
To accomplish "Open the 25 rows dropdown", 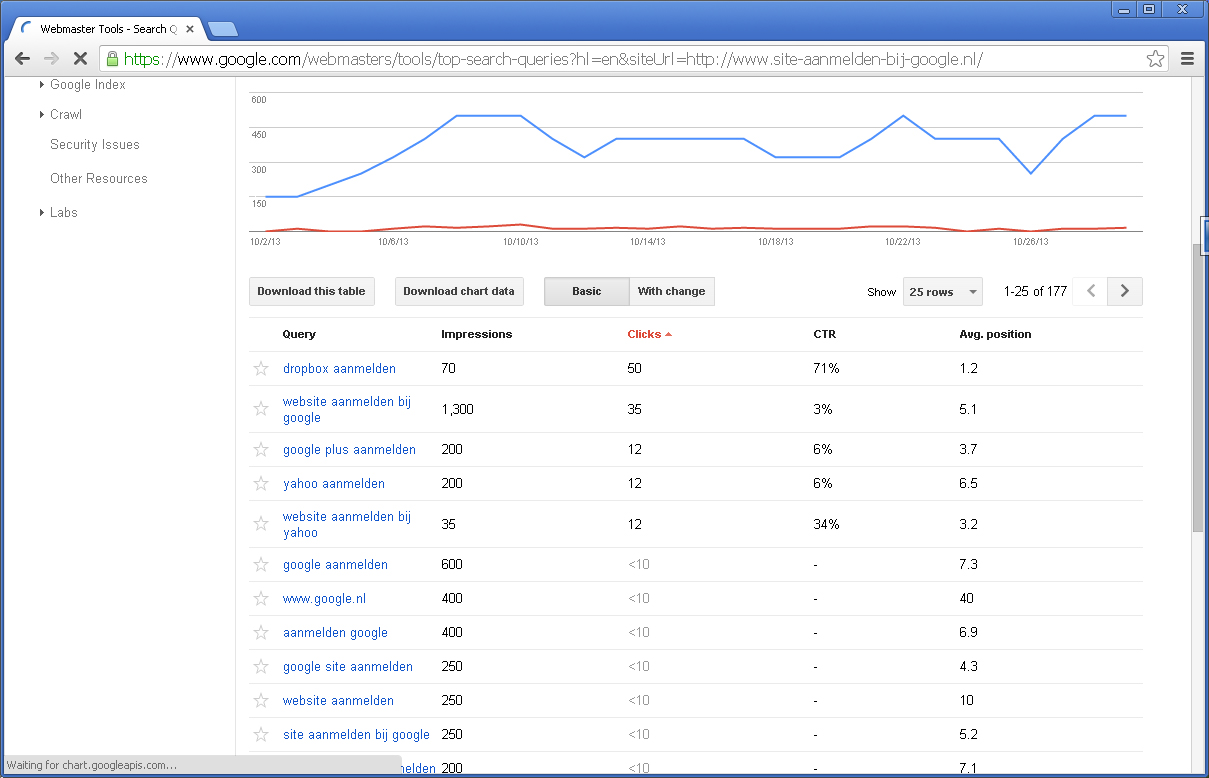I will click(x=943, y=292).
